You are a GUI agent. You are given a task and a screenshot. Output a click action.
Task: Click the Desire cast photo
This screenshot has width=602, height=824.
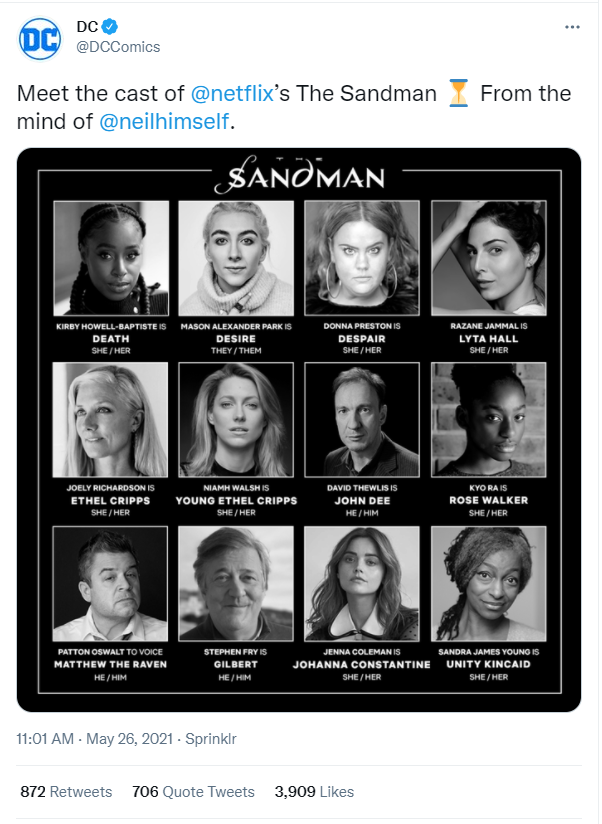click(236, 259)
